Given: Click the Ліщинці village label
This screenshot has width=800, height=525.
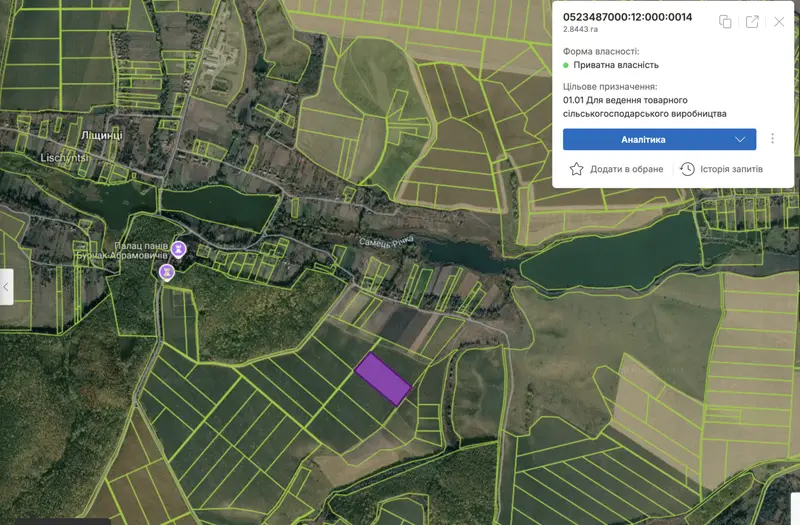Looking at the screenshot, I should (x=102, y=135).
